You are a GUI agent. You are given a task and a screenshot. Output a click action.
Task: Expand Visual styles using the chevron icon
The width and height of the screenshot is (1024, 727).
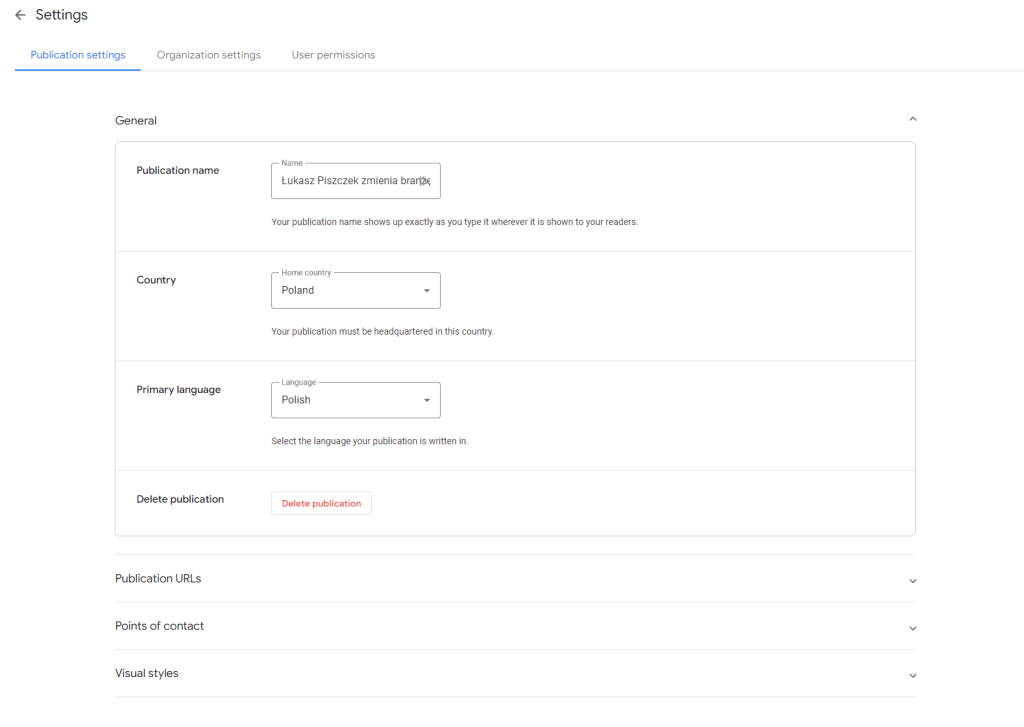912,675
